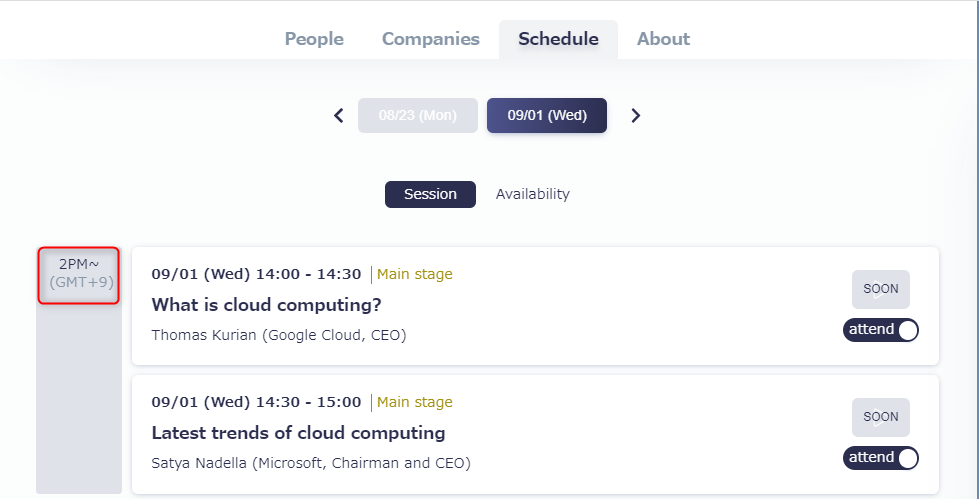Switch to the People tab
Viewport: 979px width, 499px height.
point(314,39)
